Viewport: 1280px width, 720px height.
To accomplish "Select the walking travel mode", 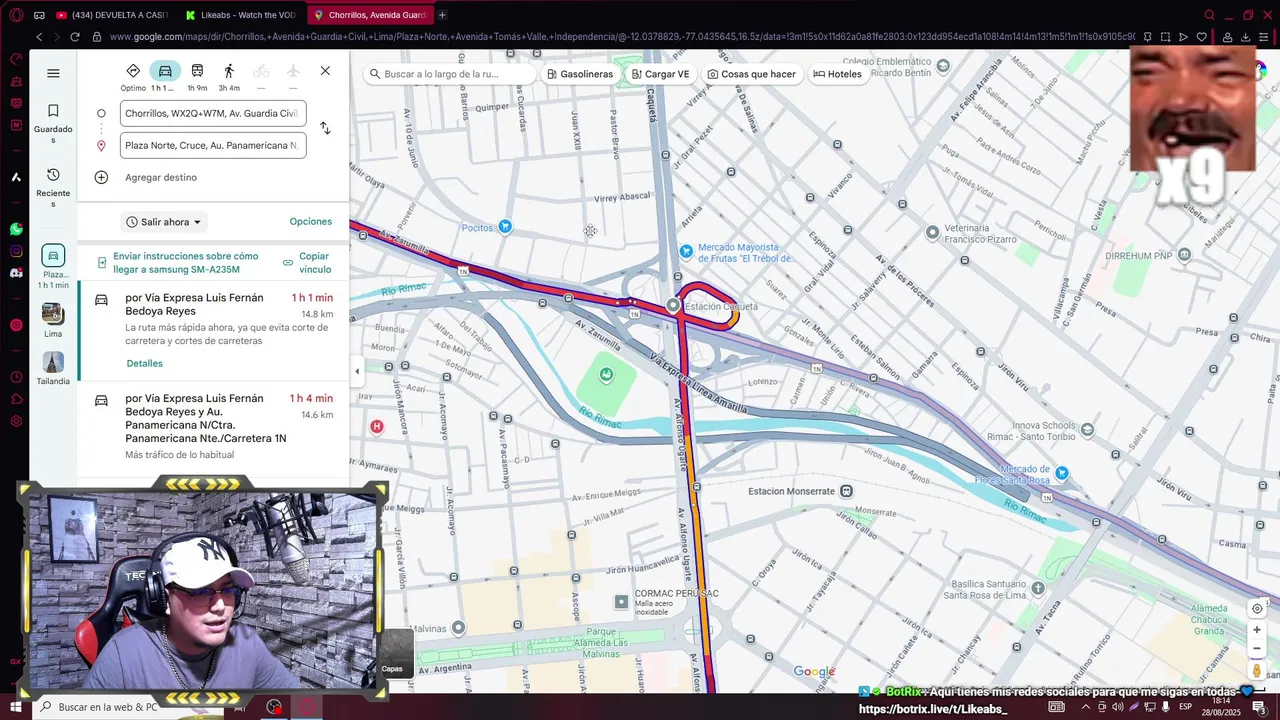I will 229,76.
